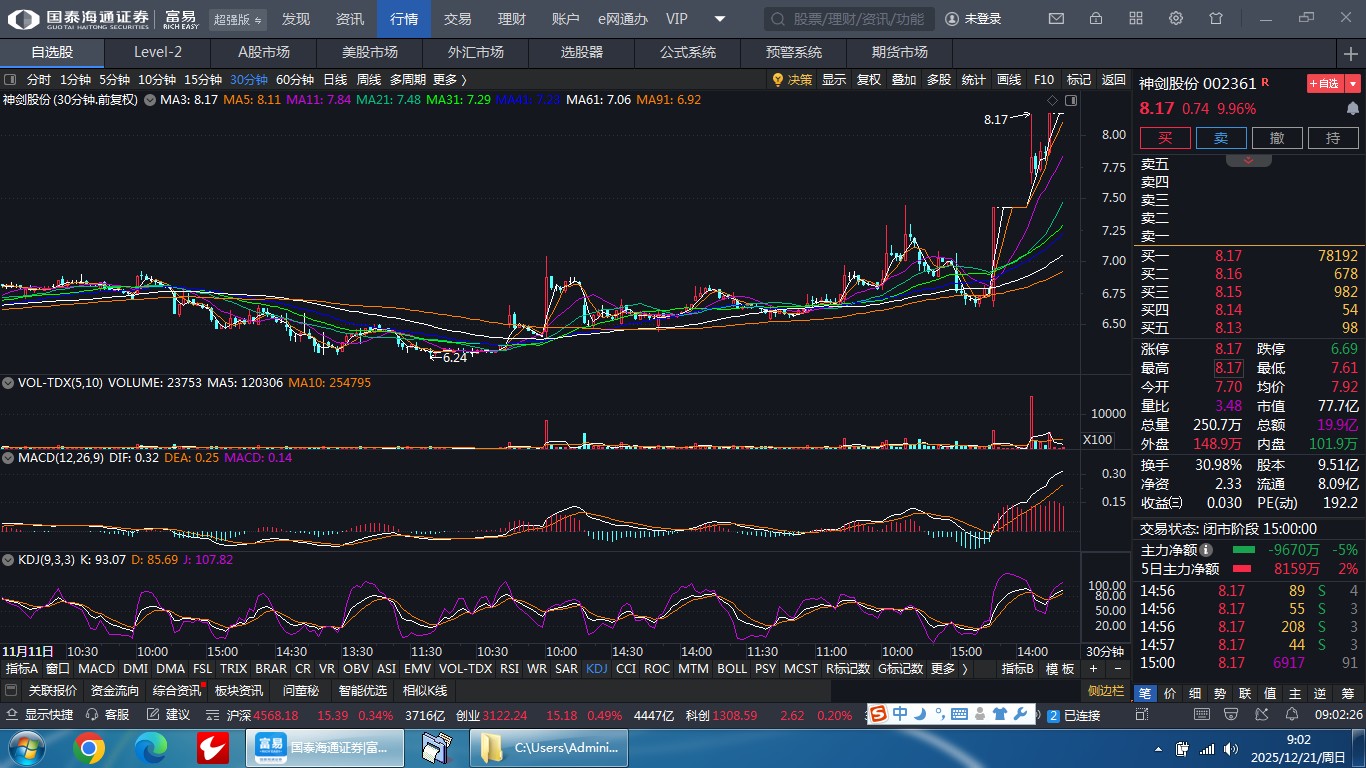The image size is (1366, 768).
Task: Expand the 自选 dropdown arrow
Action: click(x=1353, y=84)
